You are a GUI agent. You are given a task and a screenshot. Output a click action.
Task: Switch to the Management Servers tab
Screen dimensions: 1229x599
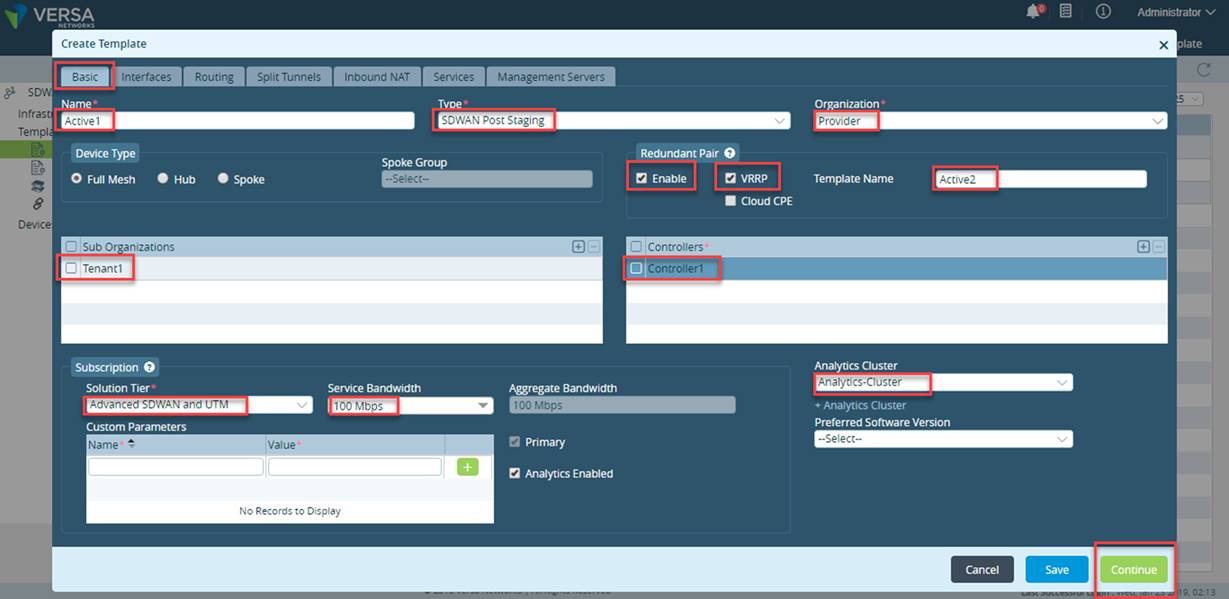551,77
